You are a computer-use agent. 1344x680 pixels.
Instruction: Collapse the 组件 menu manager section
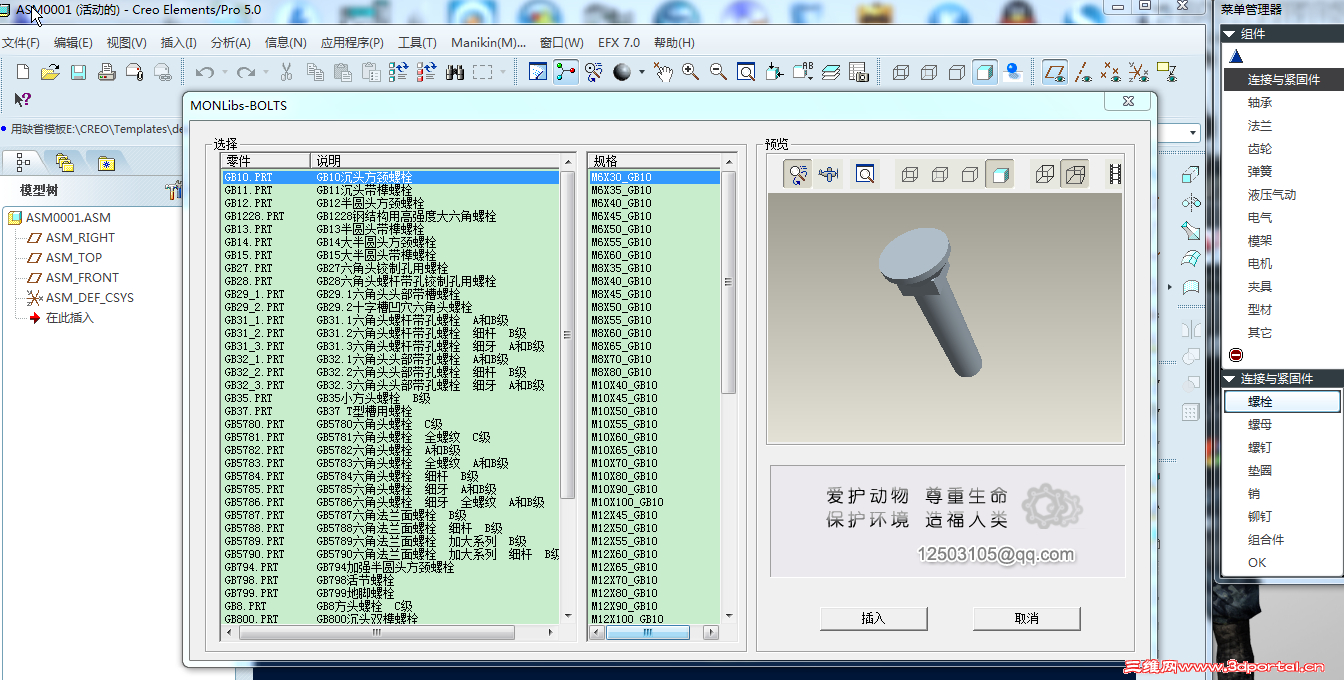coord(1228,33)
